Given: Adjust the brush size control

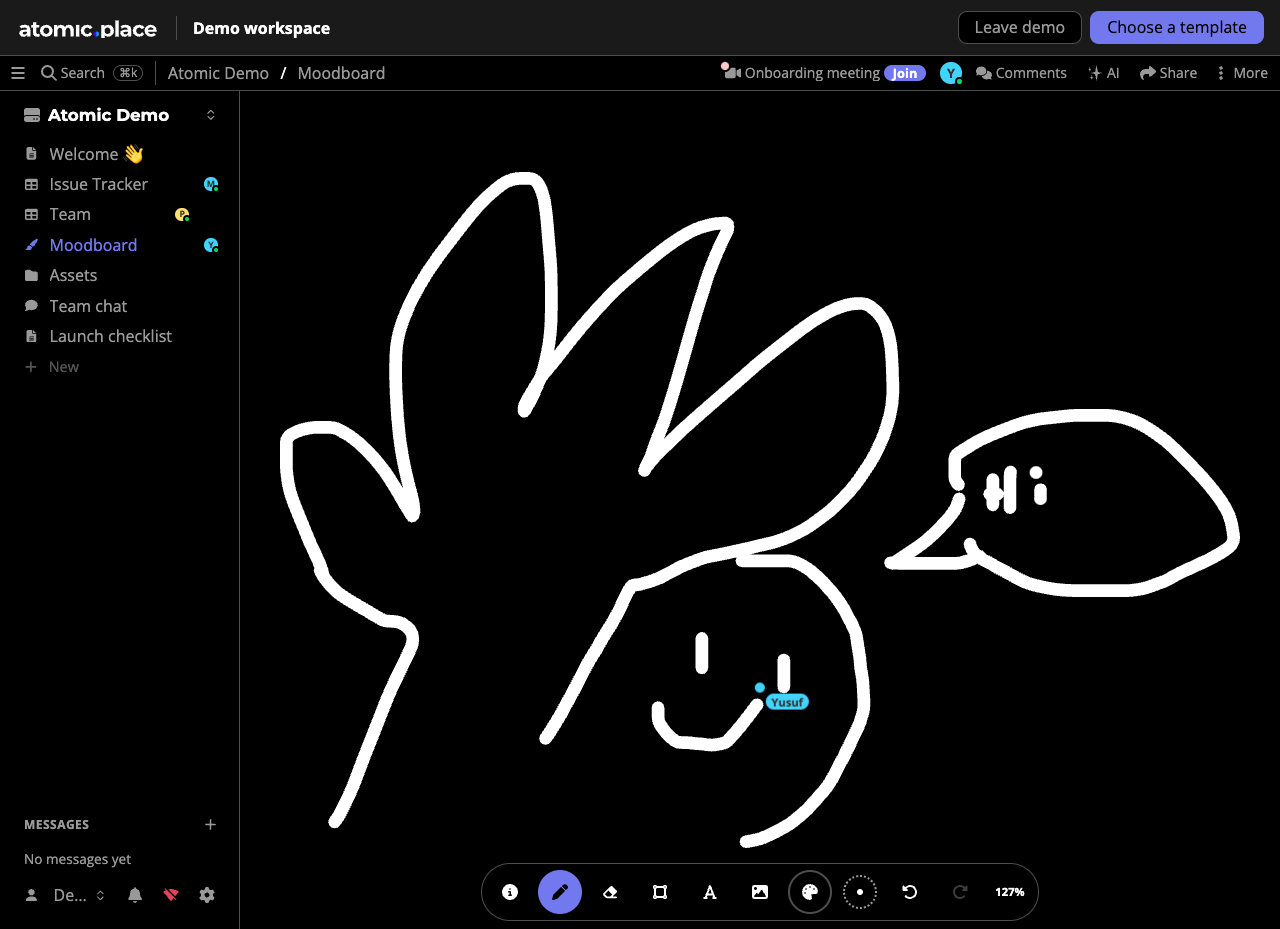Looking at the screenshot, I should 860,892.
